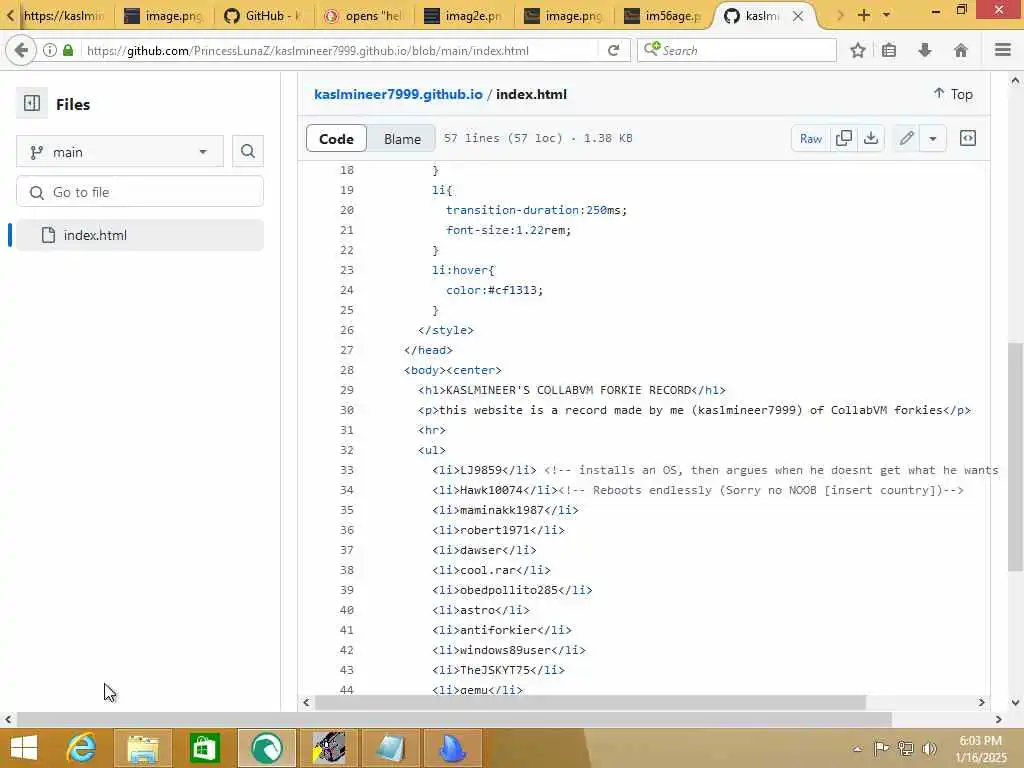Click line number 29

347,390
